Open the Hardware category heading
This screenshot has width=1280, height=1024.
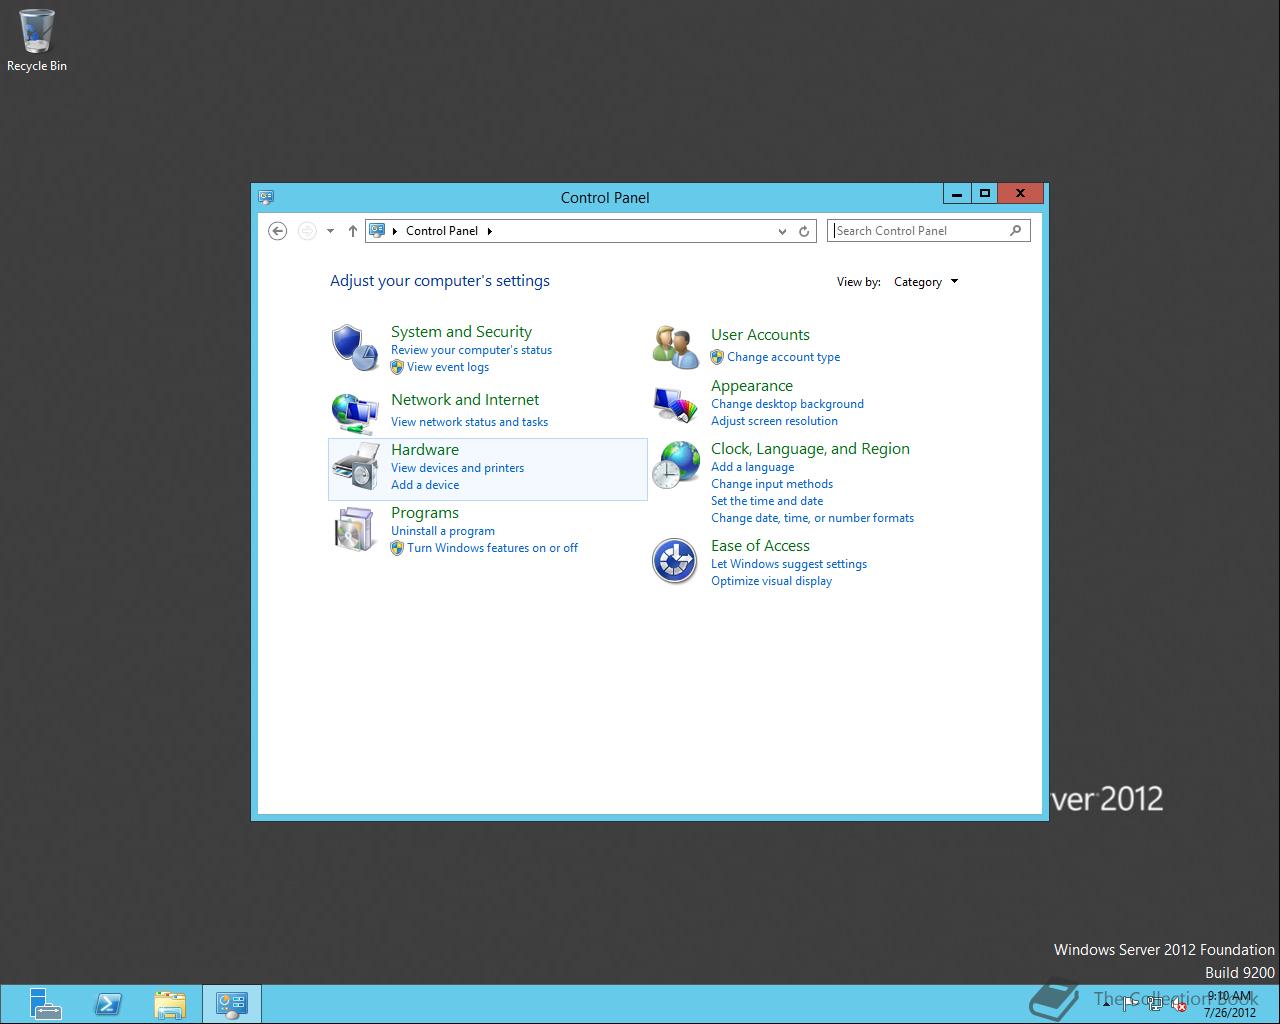click(425, 450)
